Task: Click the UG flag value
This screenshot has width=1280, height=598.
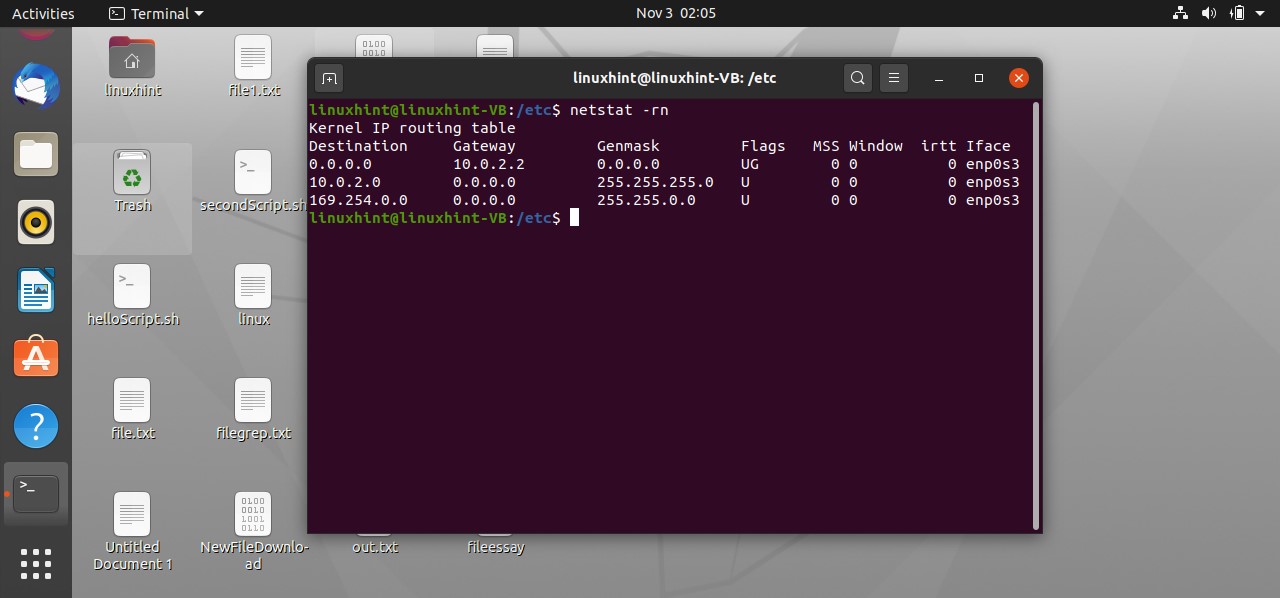Action: tap(750, 163)
